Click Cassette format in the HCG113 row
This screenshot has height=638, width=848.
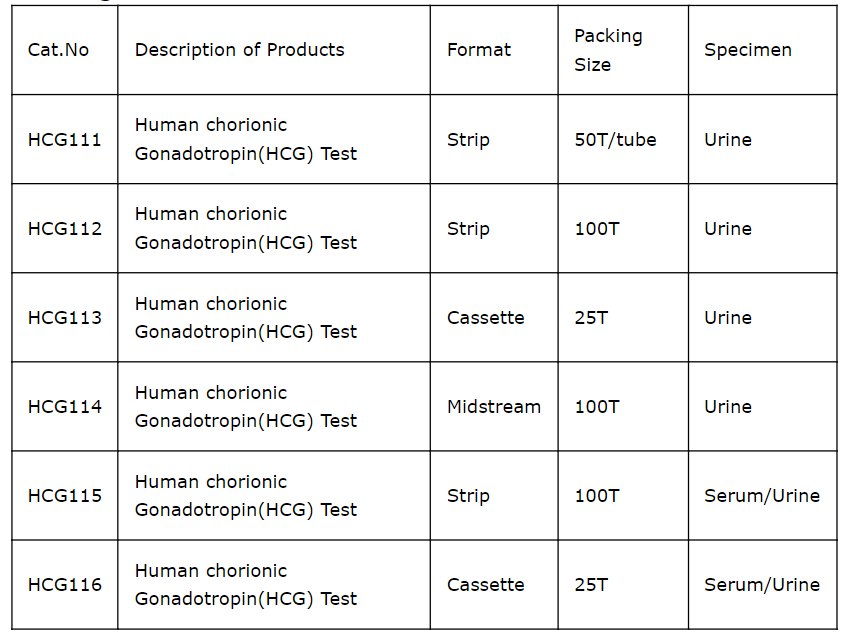click(x=486, y=318)
